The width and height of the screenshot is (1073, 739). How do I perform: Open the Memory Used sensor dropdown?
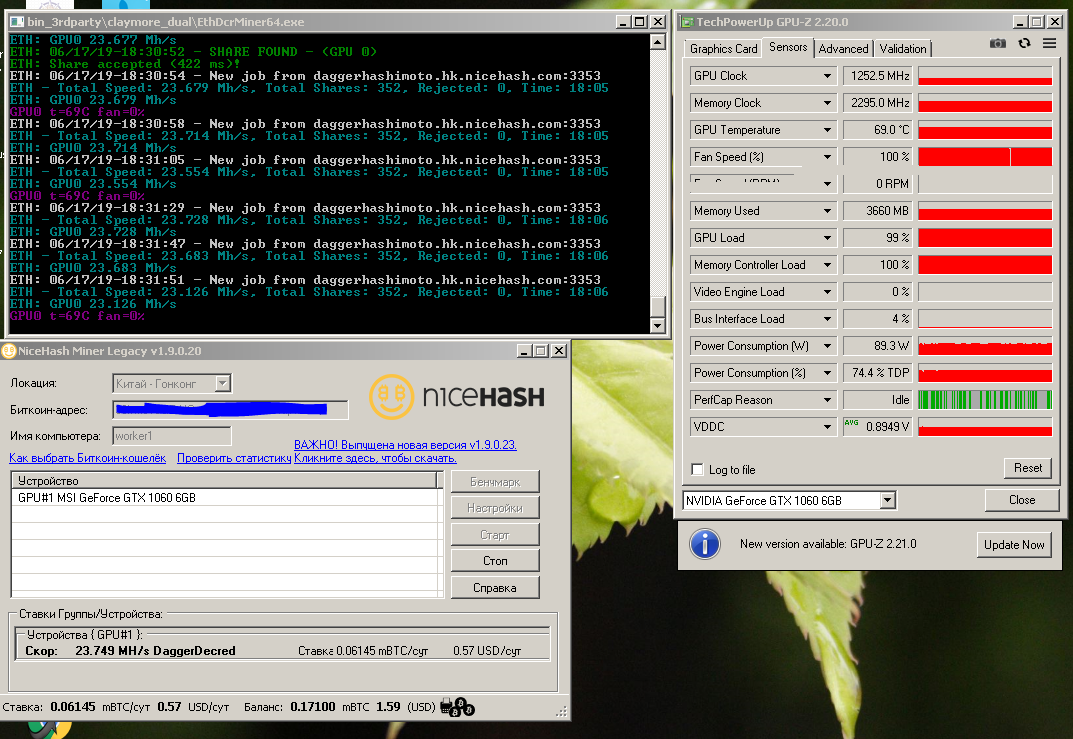827,211
